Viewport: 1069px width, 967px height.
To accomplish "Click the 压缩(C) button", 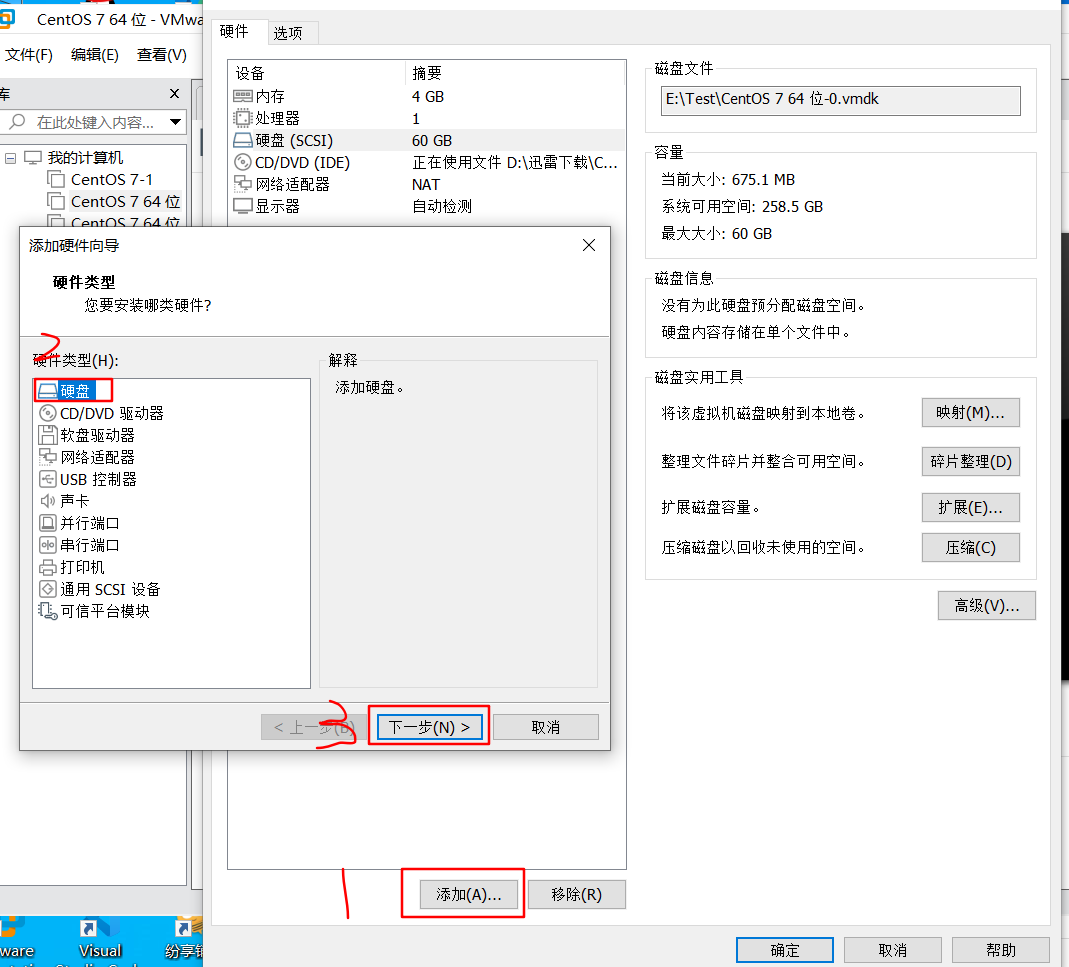I will click(x=970, y=547).
